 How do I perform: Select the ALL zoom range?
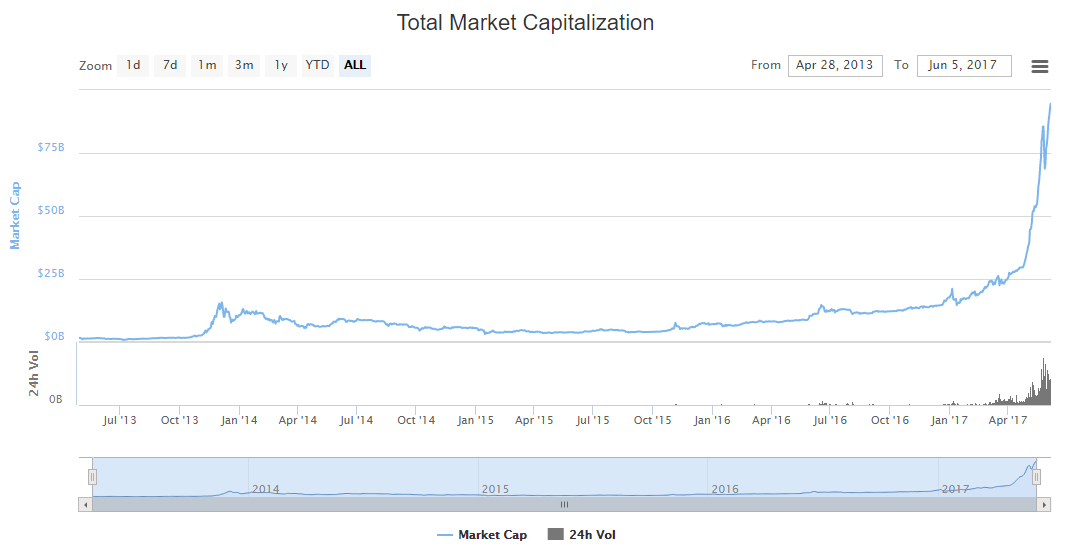point(355,66)
